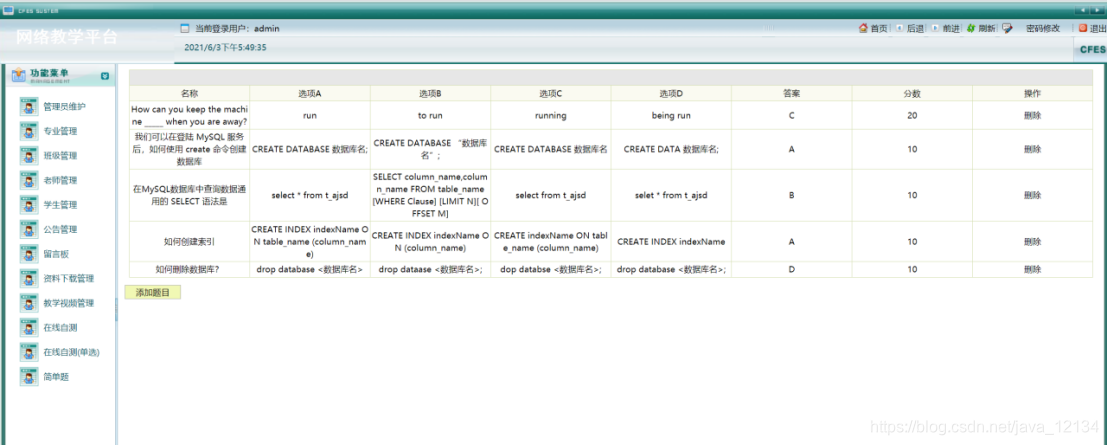Click the 管理员维护 sidebar icon
The height and width of the screenshot is (445, 1108).
coord(29,107)
